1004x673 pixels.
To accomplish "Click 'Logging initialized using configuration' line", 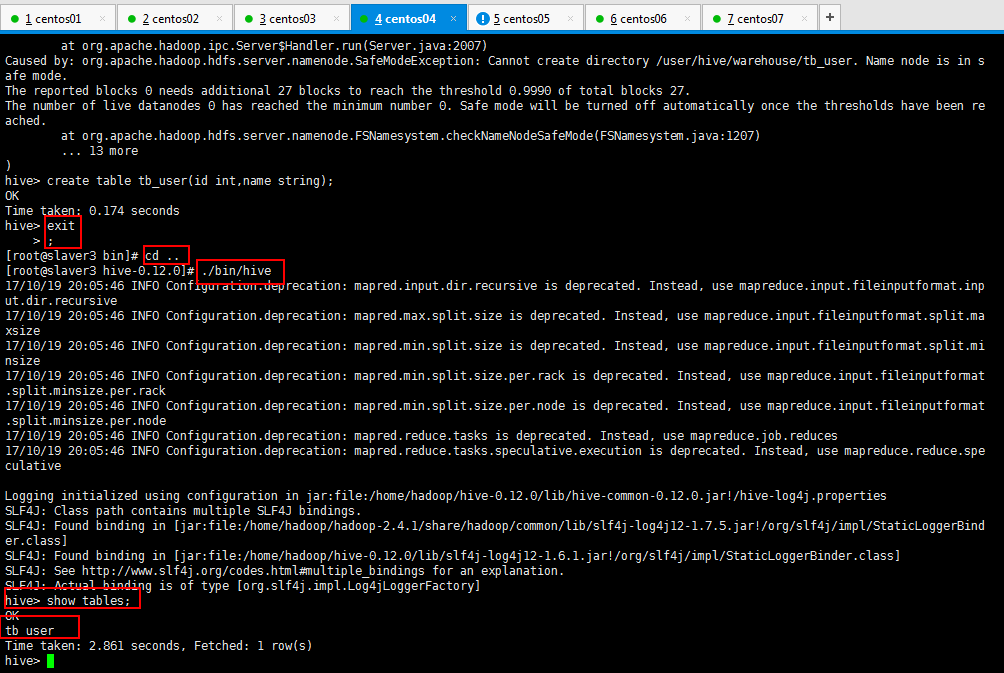I will [x=446, y=496].
